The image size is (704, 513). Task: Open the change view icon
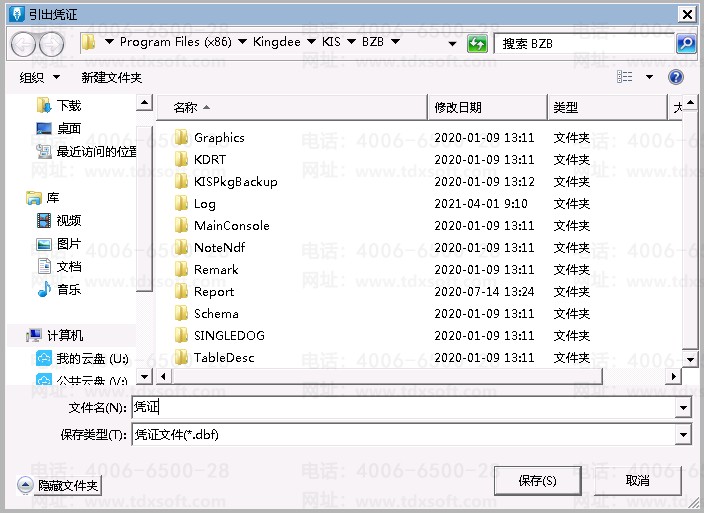click(x=625, y=77)
